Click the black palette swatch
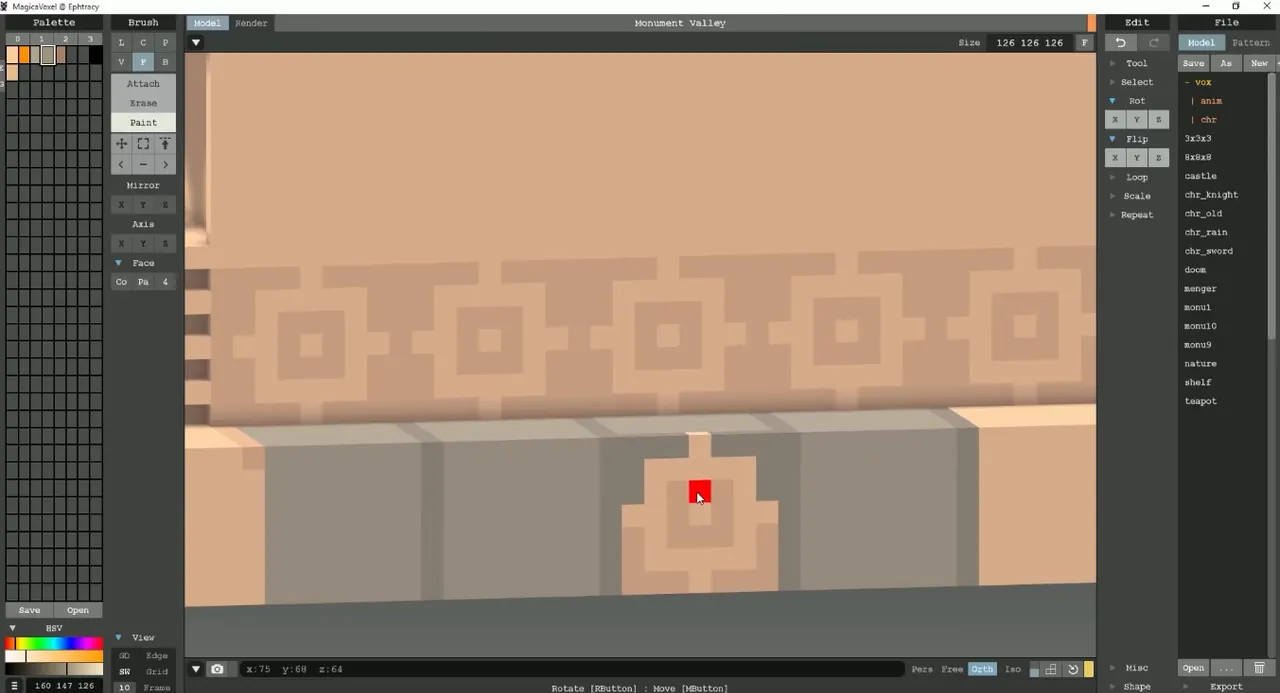This screenshot has width=1280, height=693. click(x=96, y=55)
